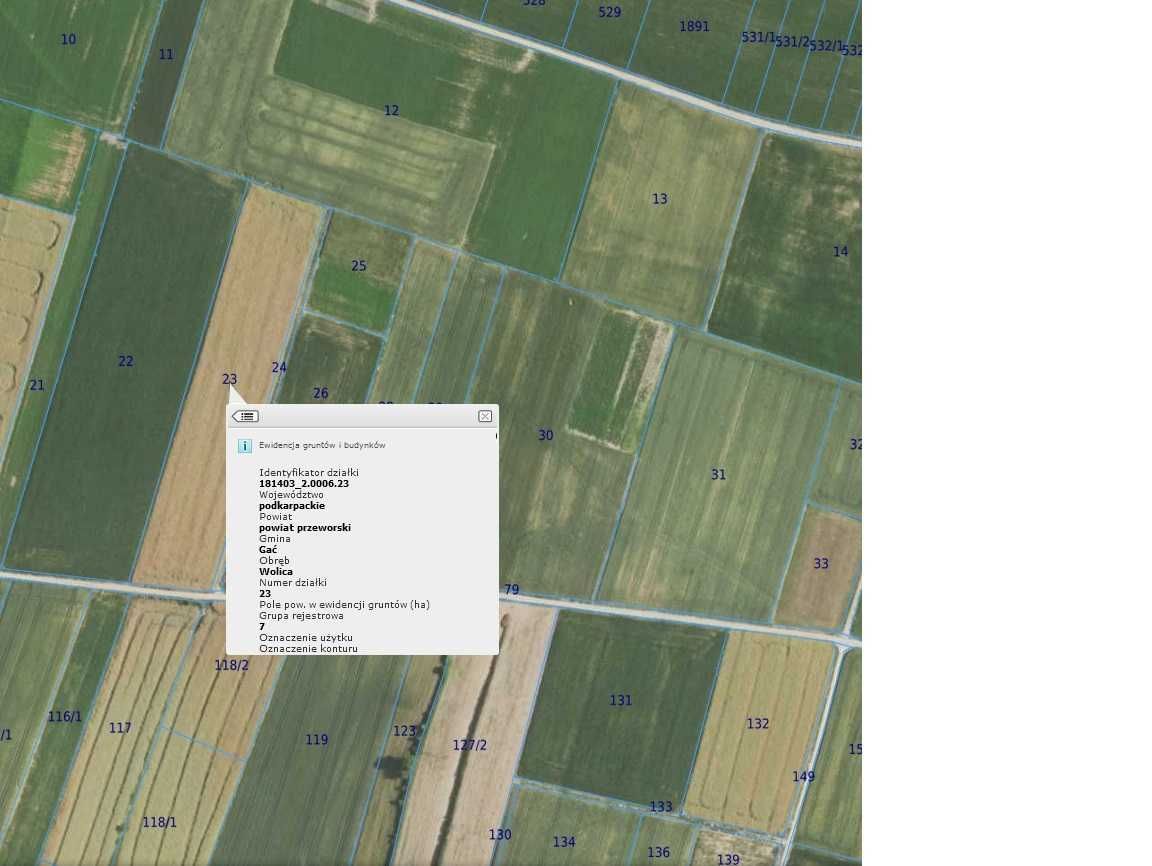Click the 'Identyfikator działki' label
Image resolution: width=1152 pixels, height=866 pixels.
click(309, 473)
